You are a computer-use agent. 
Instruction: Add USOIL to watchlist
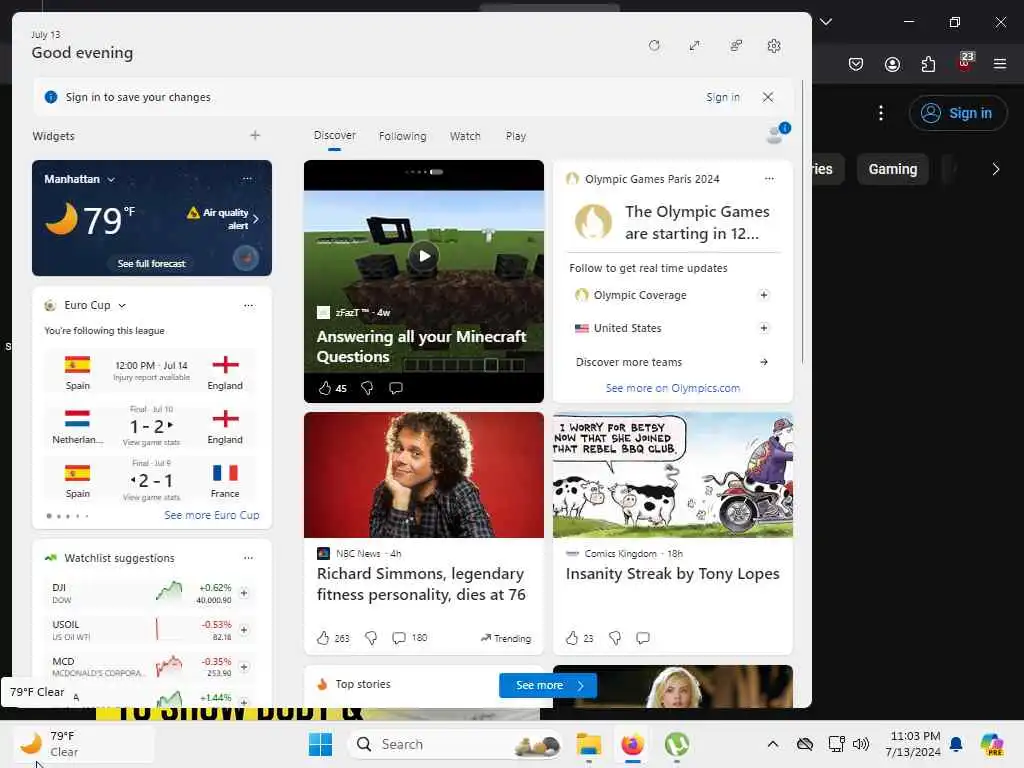point(244,630)
